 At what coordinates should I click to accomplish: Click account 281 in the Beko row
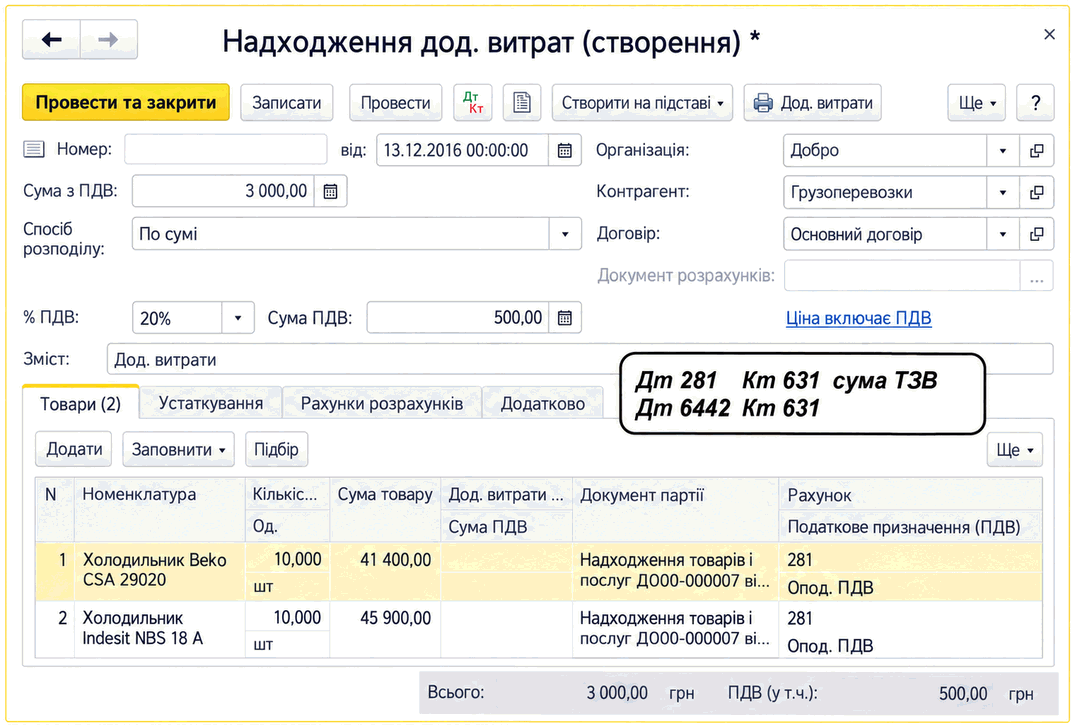pos(910,560)
